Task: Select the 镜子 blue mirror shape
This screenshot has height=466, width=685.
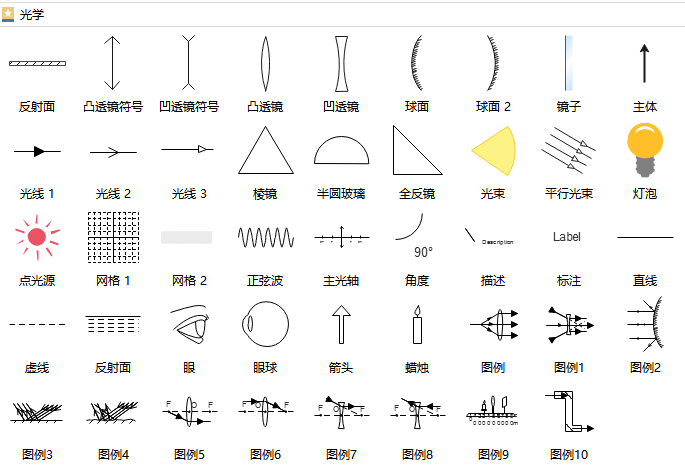Action: [568, 63]
